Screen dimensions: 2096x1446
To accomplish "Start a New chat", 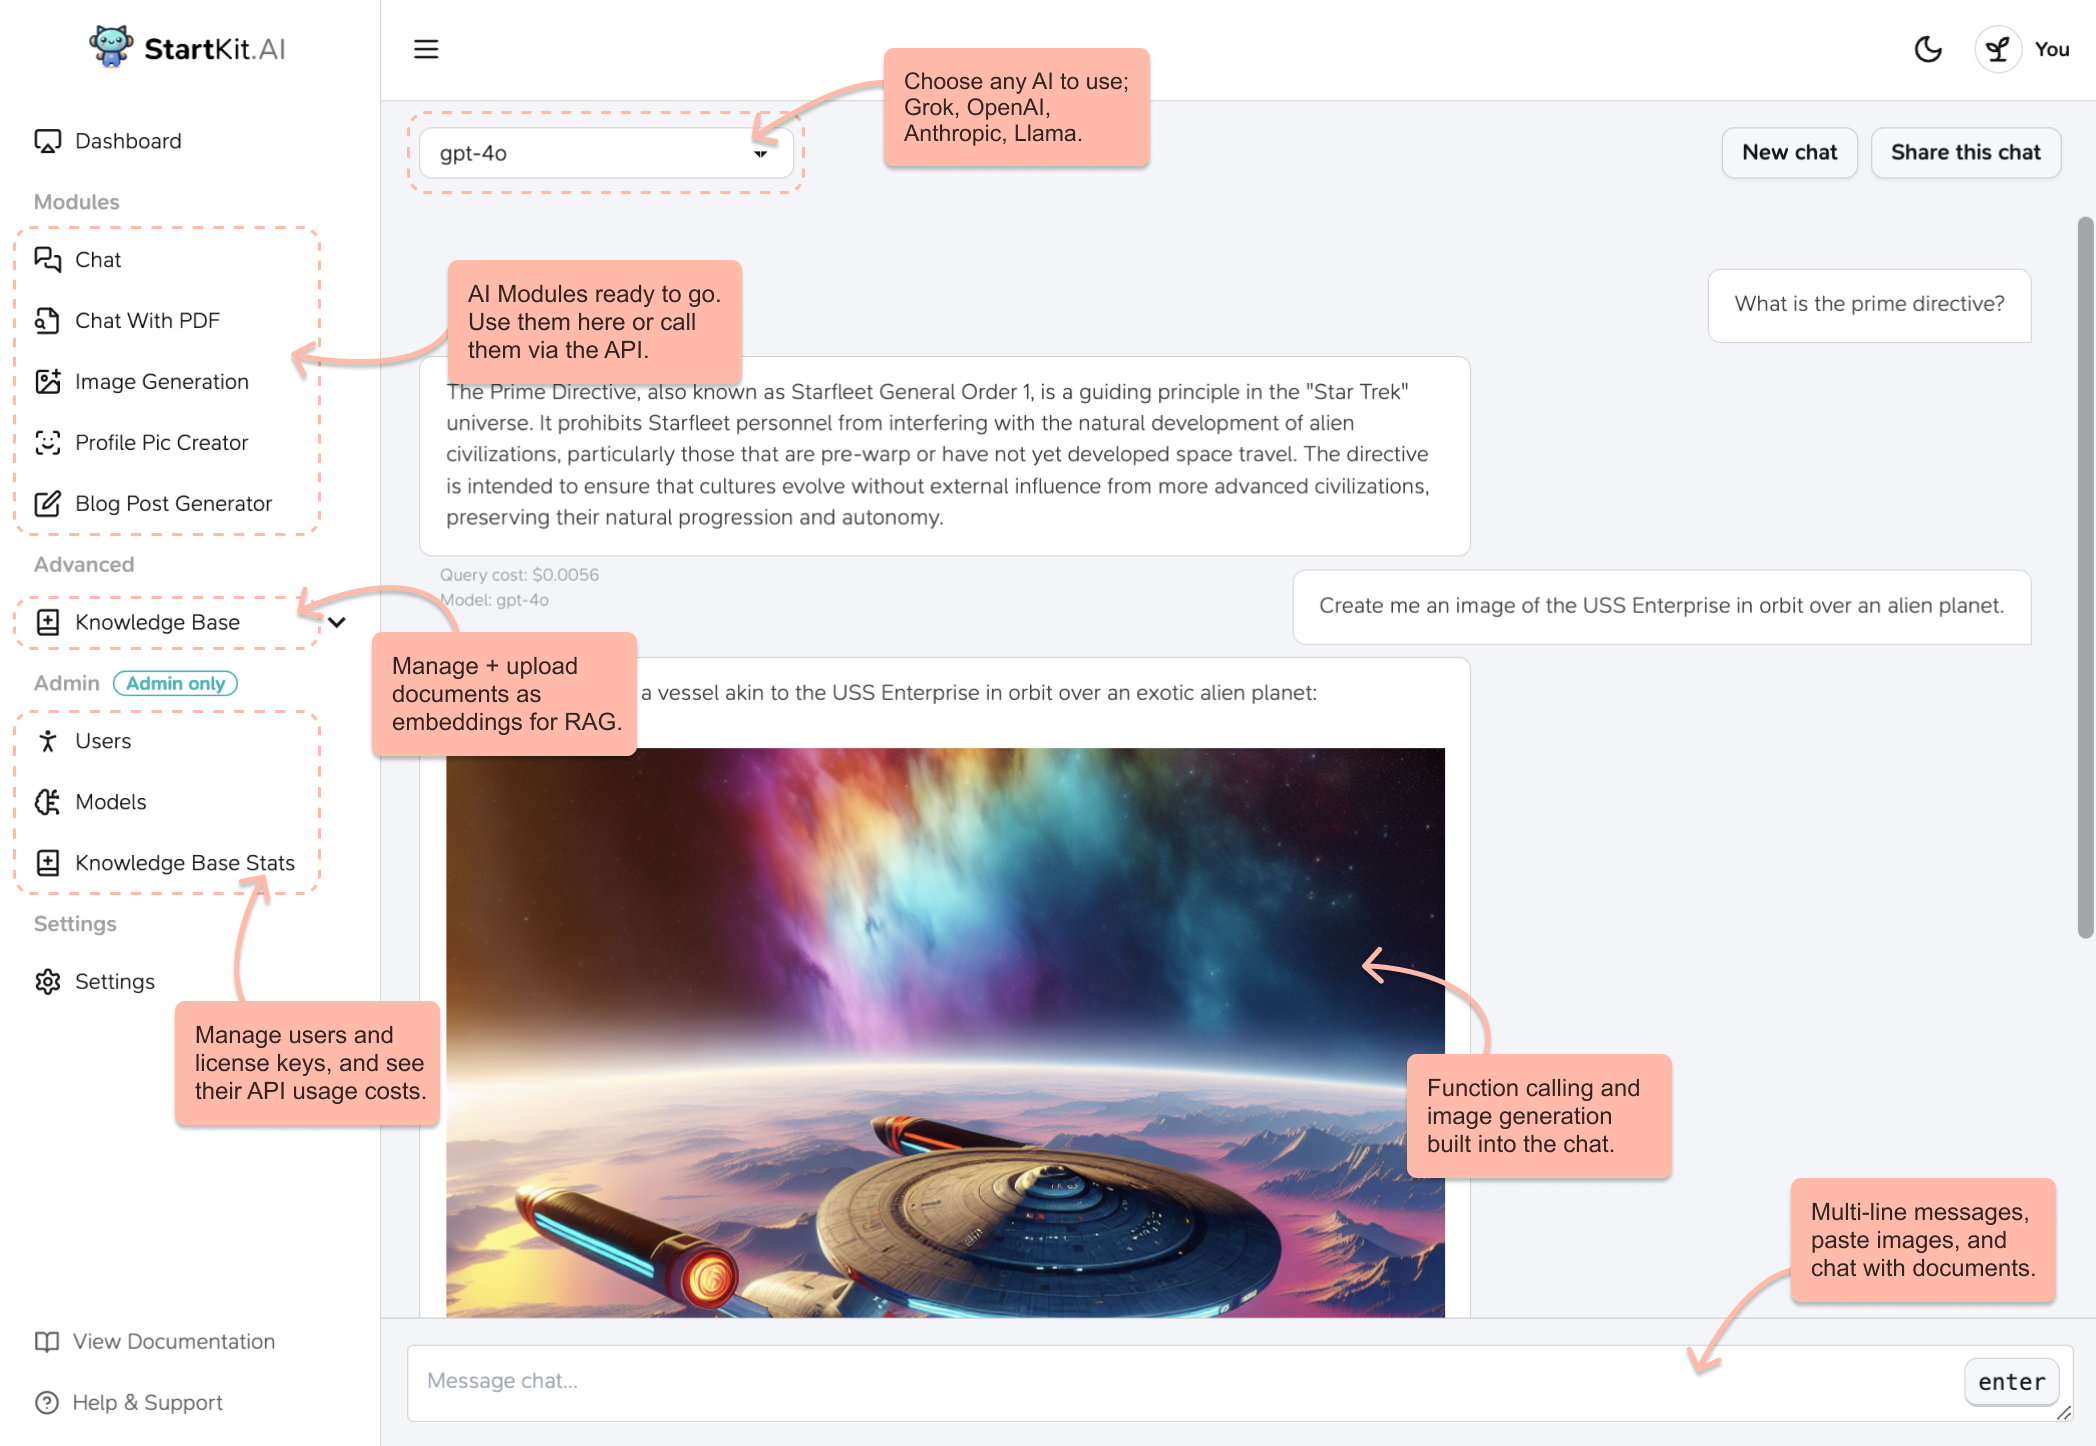I will pos(1788,153).
